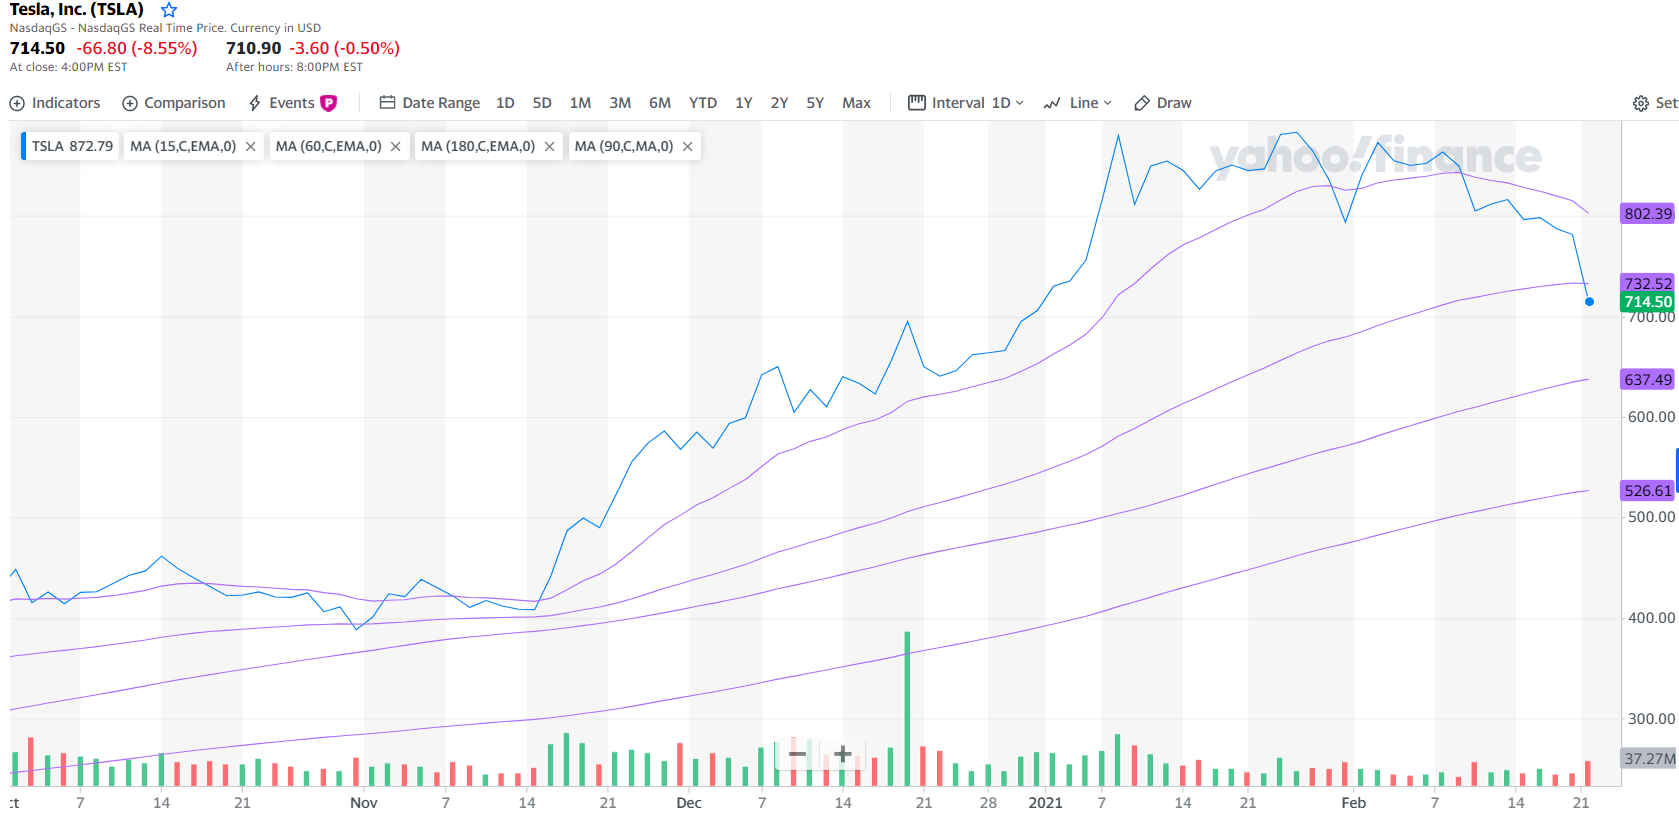Open the Date Range picker

pos(430,103)
